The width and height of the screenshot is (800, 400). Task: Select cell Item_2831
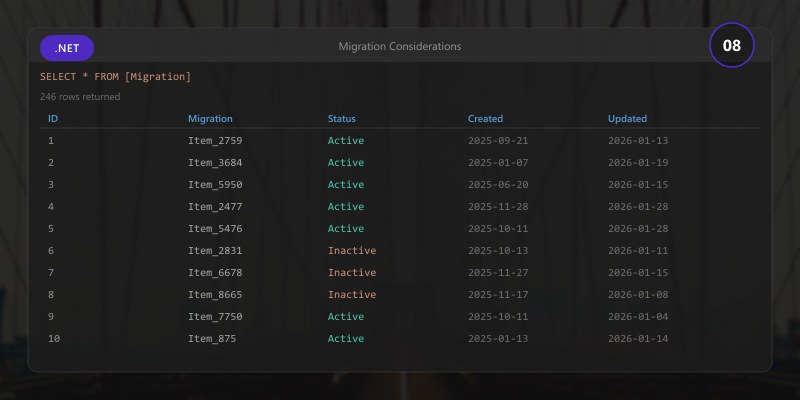[x=215, y=251]
